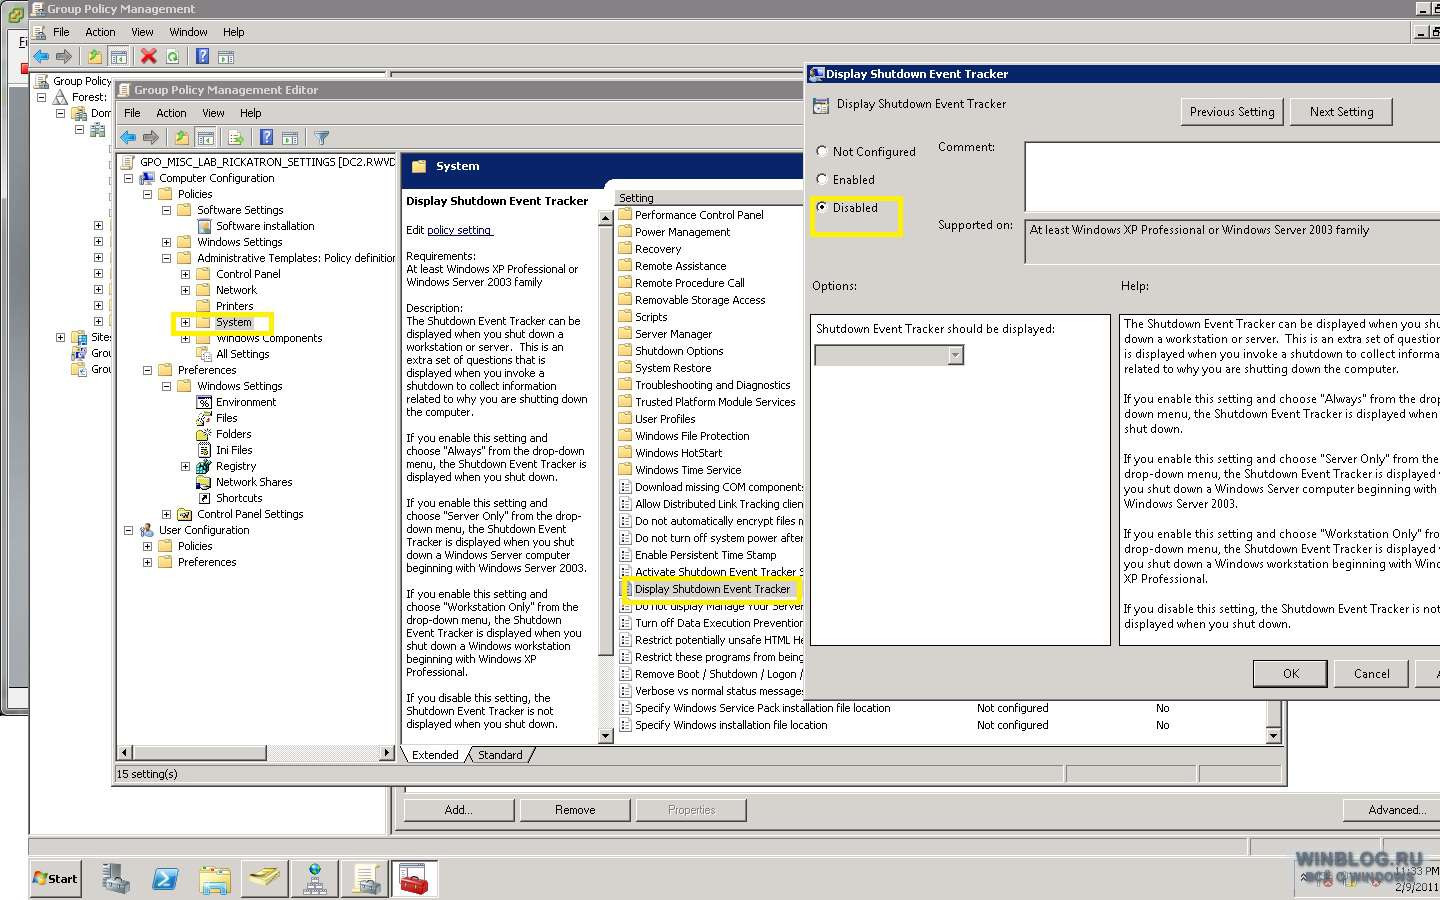1440x900 pixels.
Task: Click the green refresh icon in Group Policy Management
Action: [173, 57]
